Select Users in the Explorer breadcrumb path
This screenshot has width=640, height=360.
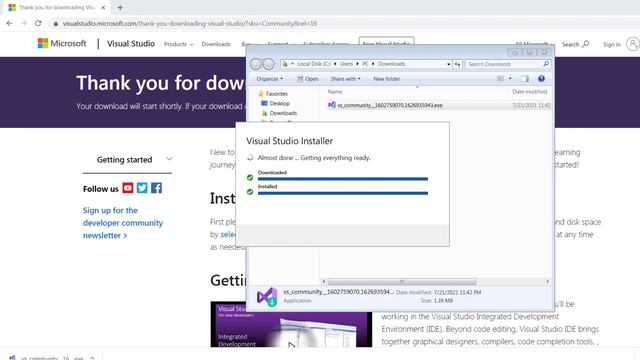tap(347, 64)
